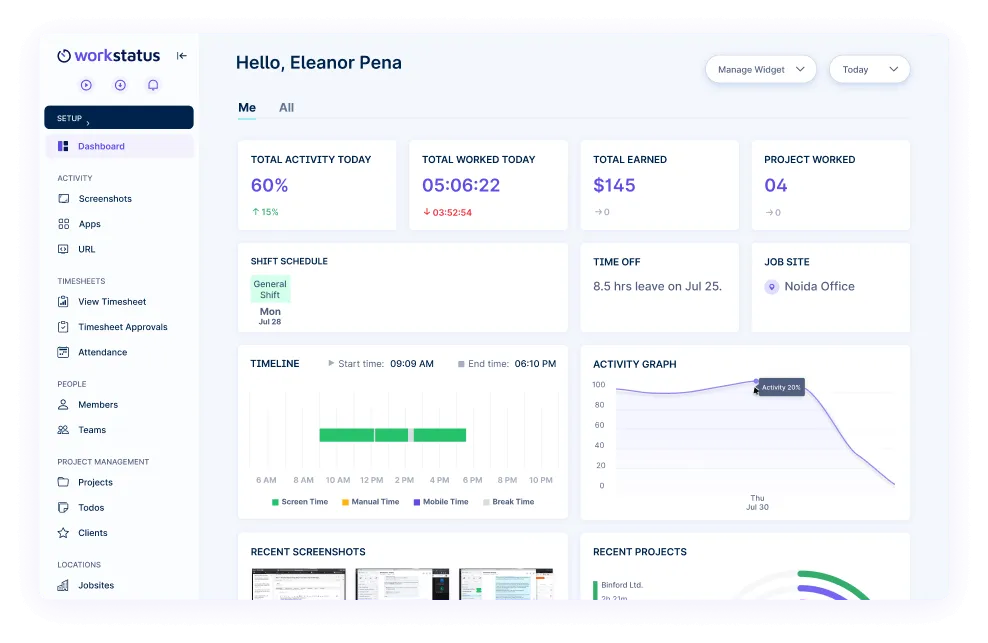Toggle Break Time legend gray swatch
The width and height of the screenshot is (988, 643).
click(486, 502)
